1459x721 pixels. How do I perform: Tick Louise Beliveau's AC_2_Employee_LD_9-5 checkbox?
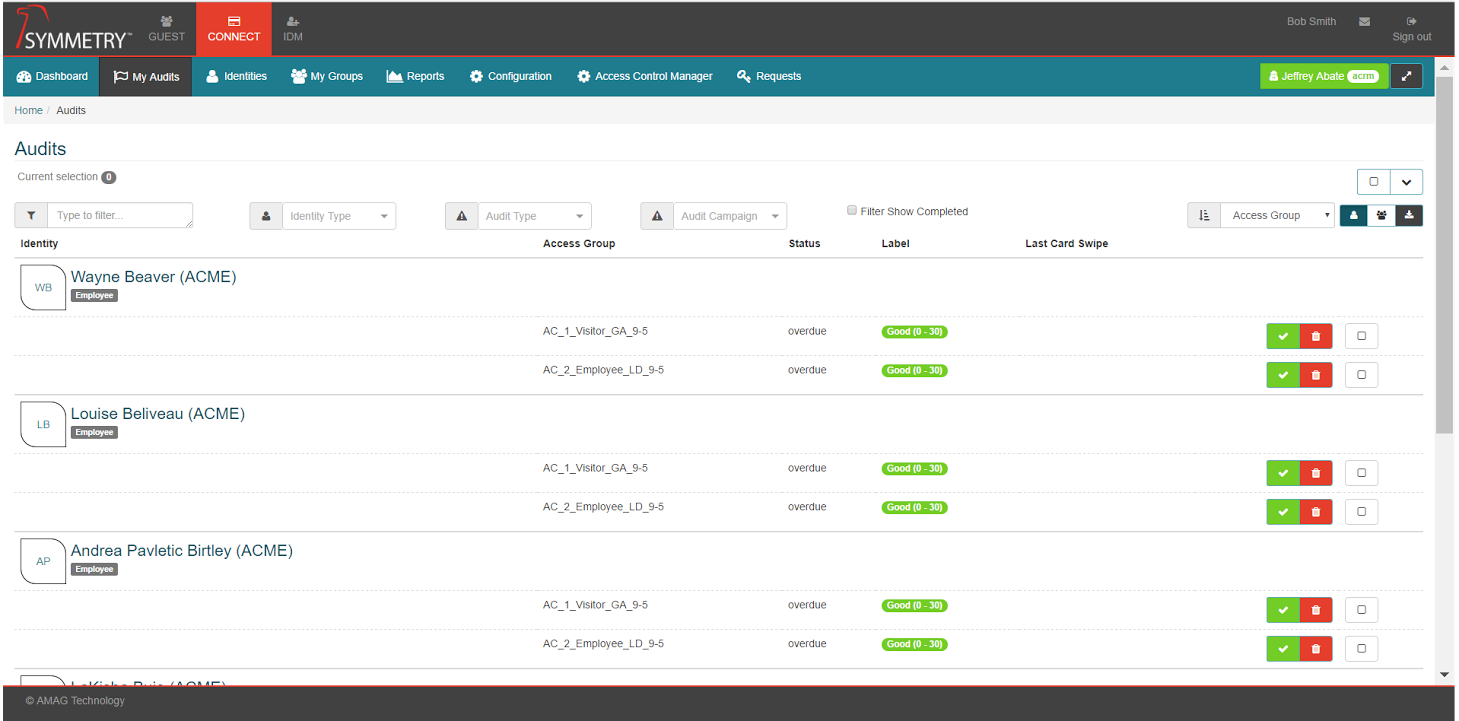(x=1361, y=511)
